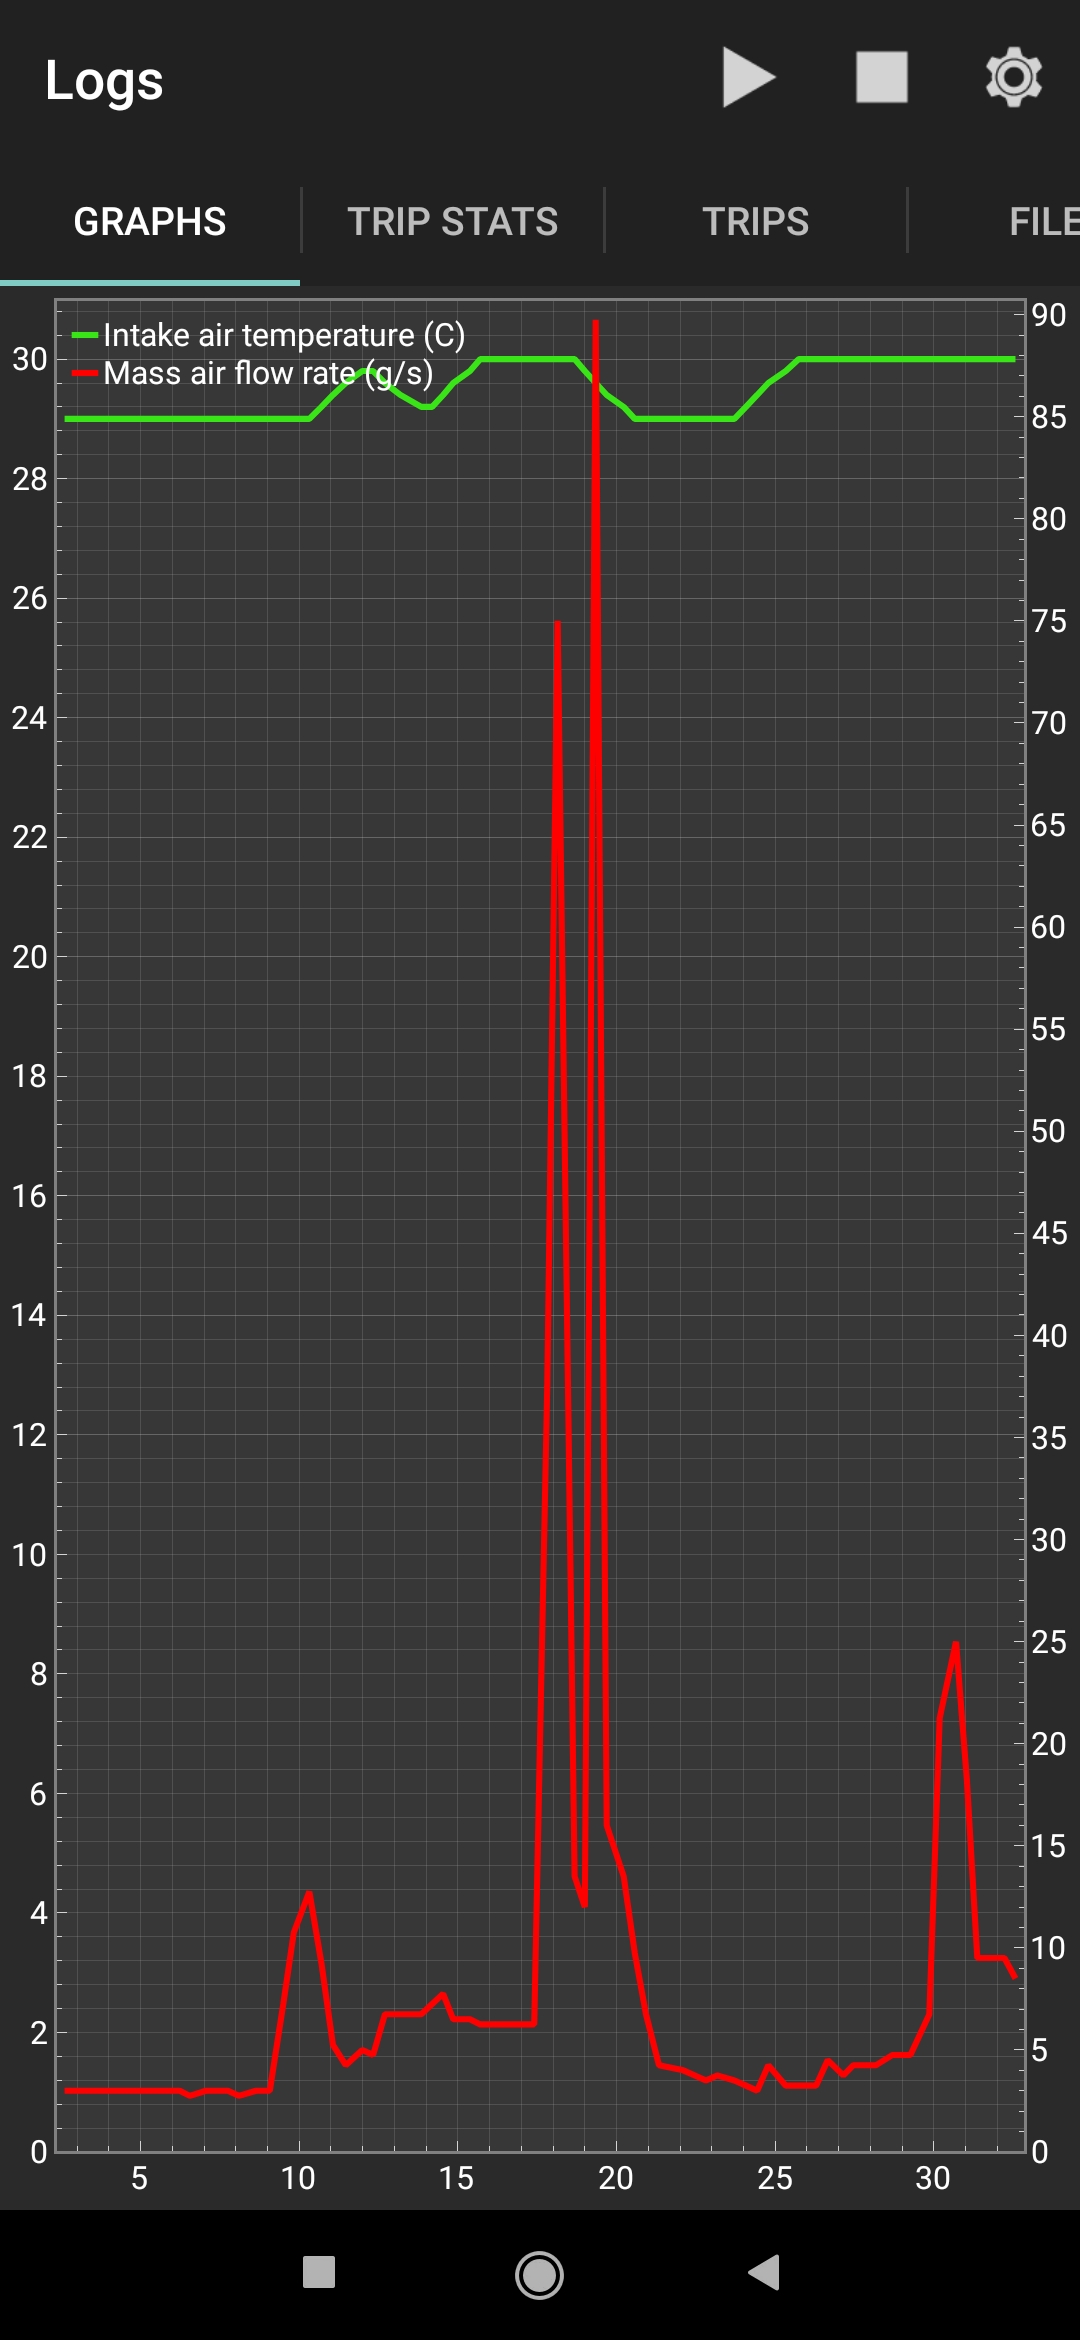This screenshot has height=2340, width=1080.
Task: Switch to the TRIP STATS tab
Action: click(x=452, y=221)
